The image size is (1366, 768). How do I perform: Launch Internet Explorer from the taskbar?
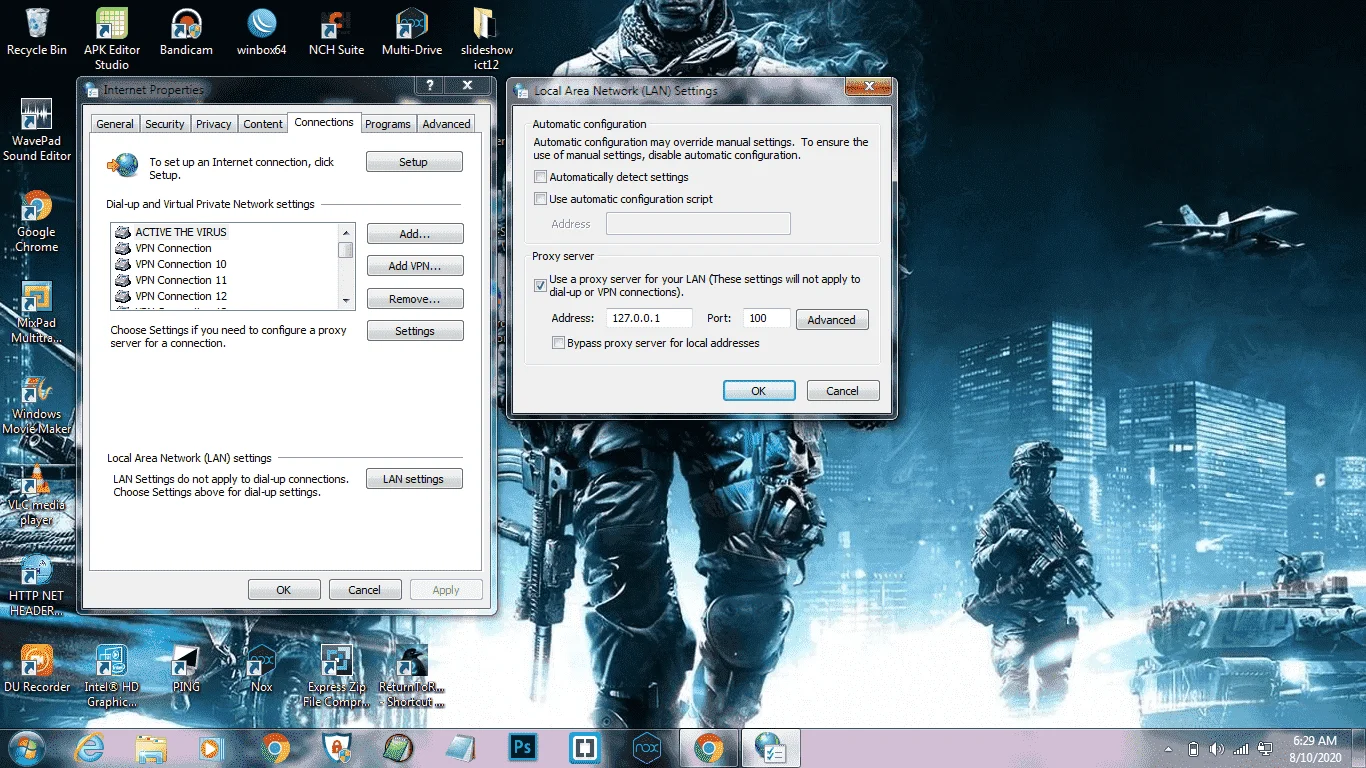tap(91, 748)
